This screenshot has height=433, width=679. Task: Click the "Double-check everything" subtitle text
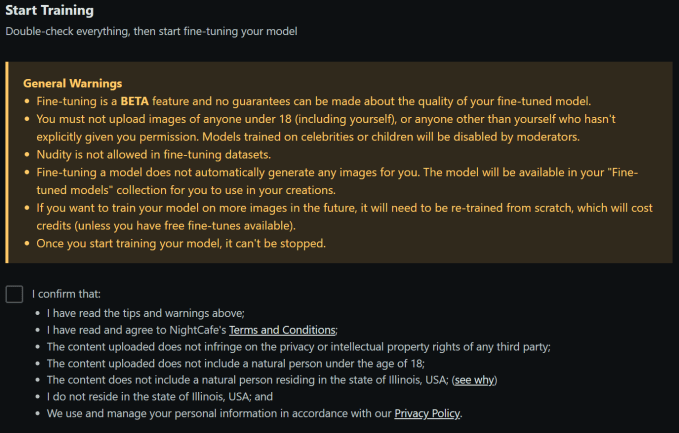click(x=151, y=31)
